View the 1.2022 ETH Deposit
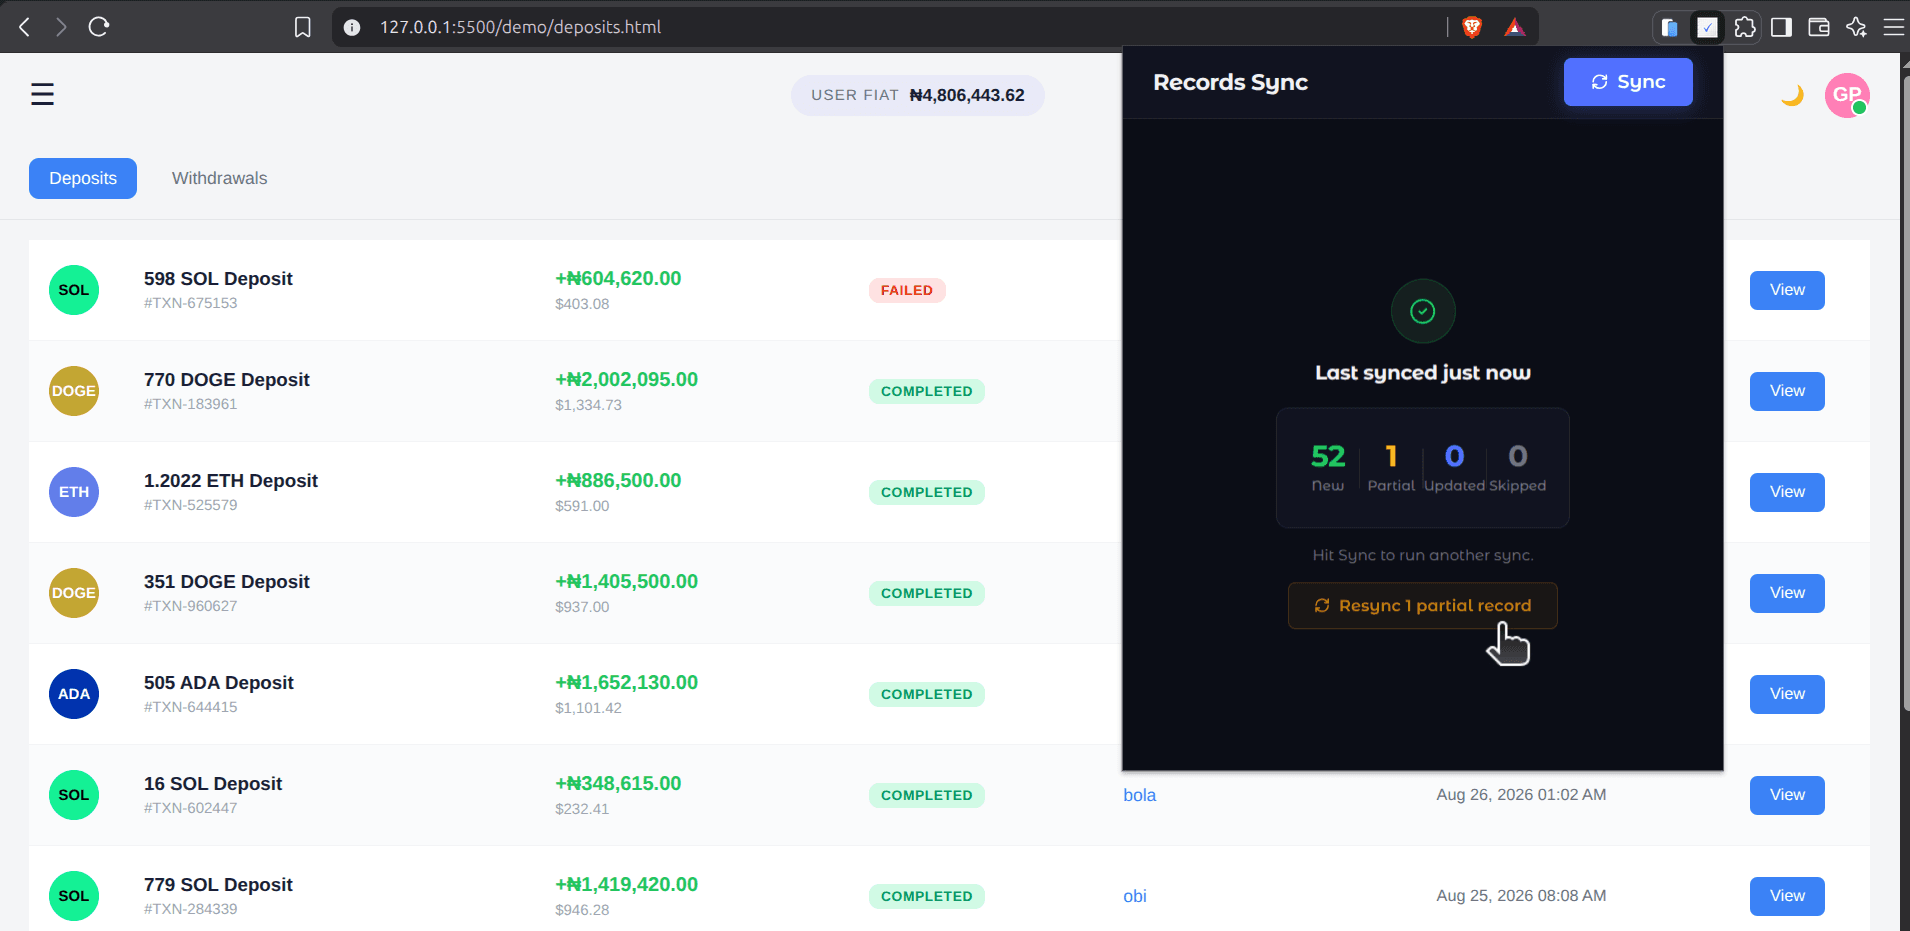This screenshot has width=1910, height=931. pyautogui.click(x=1787, y=492)
